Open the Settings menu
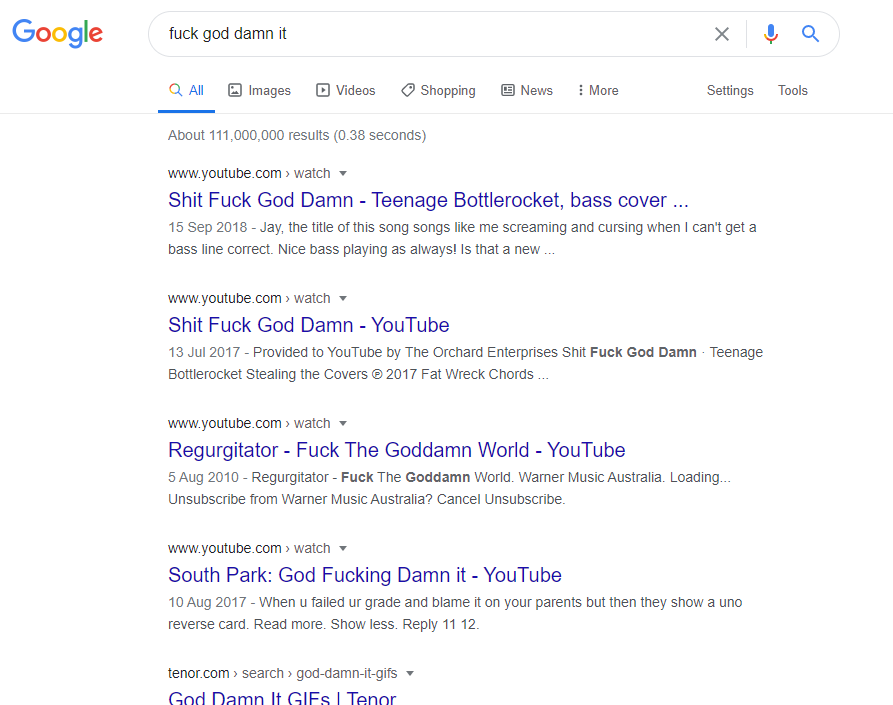The width and height of the screenshot is (893, 705). pos(730,90)
